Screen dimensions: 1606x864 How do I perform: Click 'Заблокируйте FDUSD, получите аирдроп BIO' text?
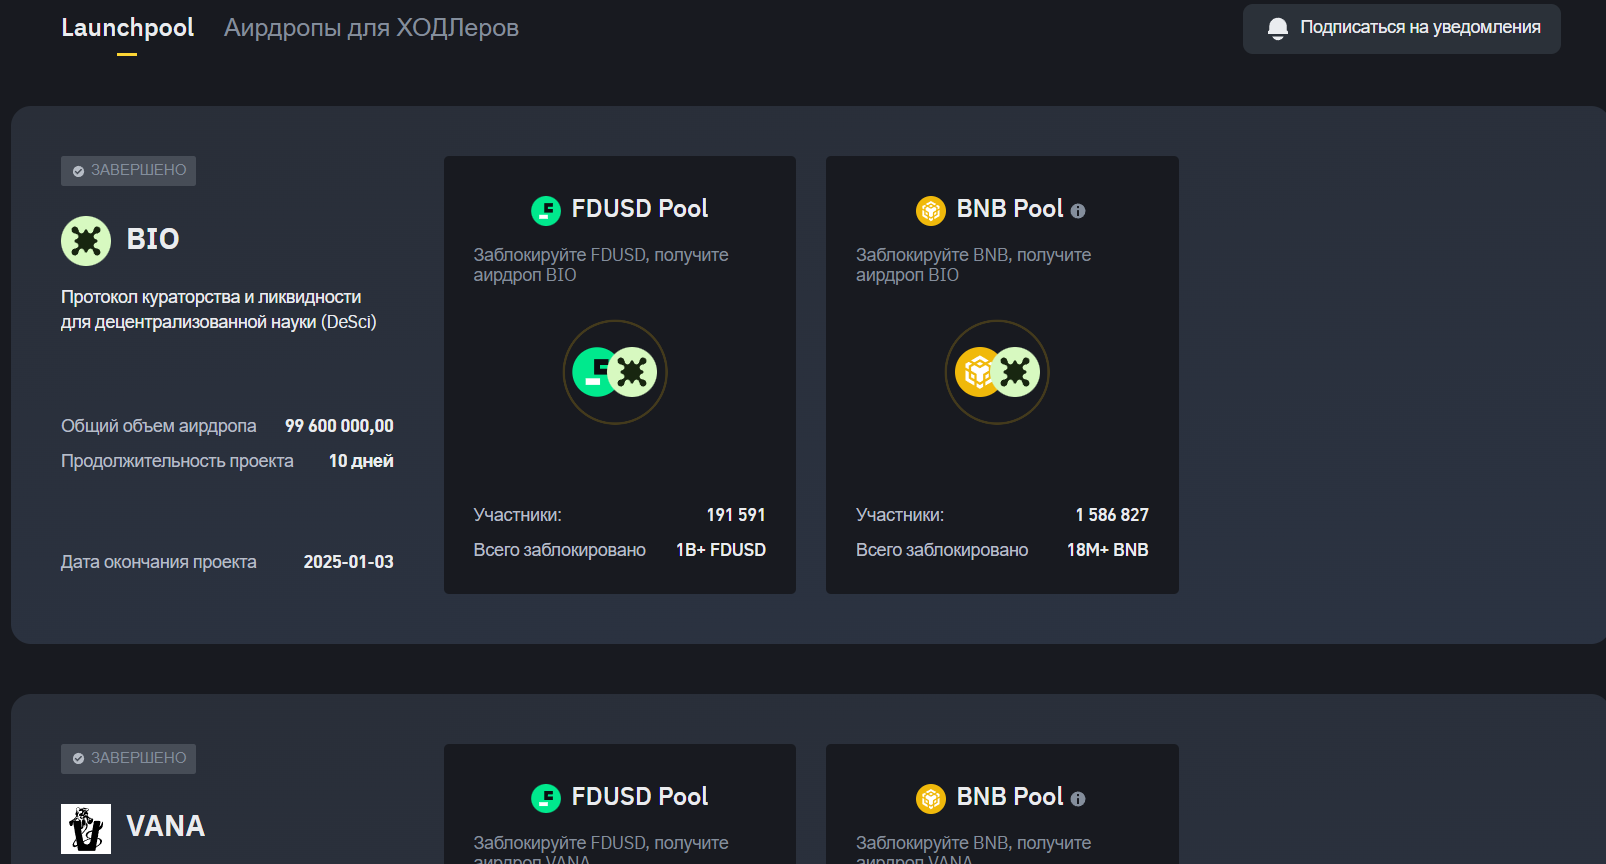[x=601, y=265]
